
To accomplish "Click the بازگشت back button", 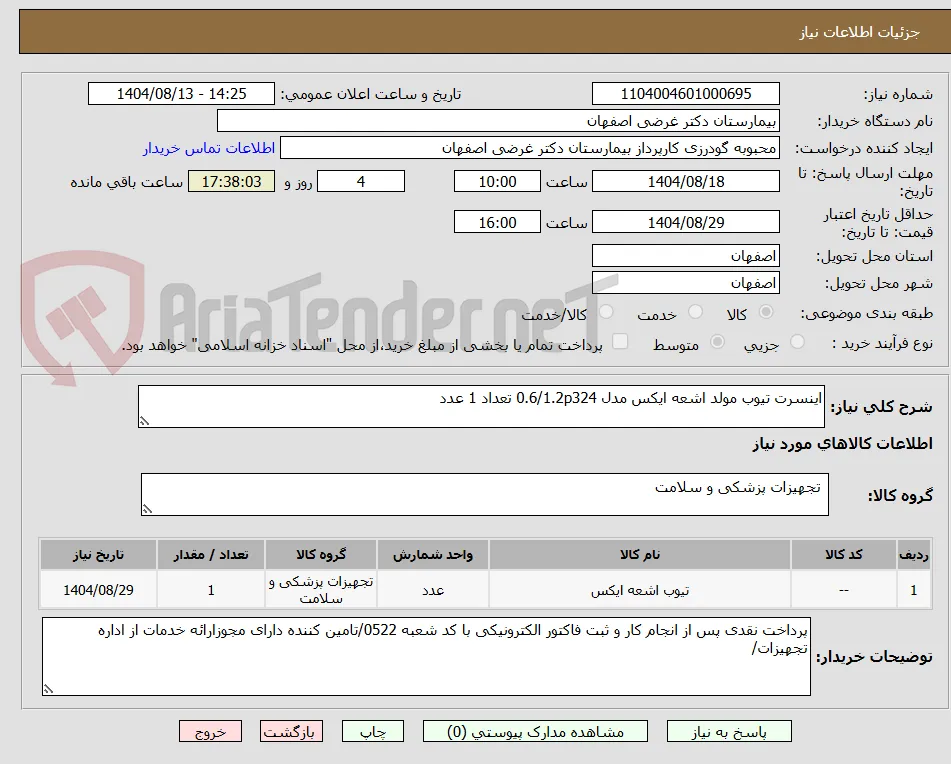I will (x=291, y=731).
